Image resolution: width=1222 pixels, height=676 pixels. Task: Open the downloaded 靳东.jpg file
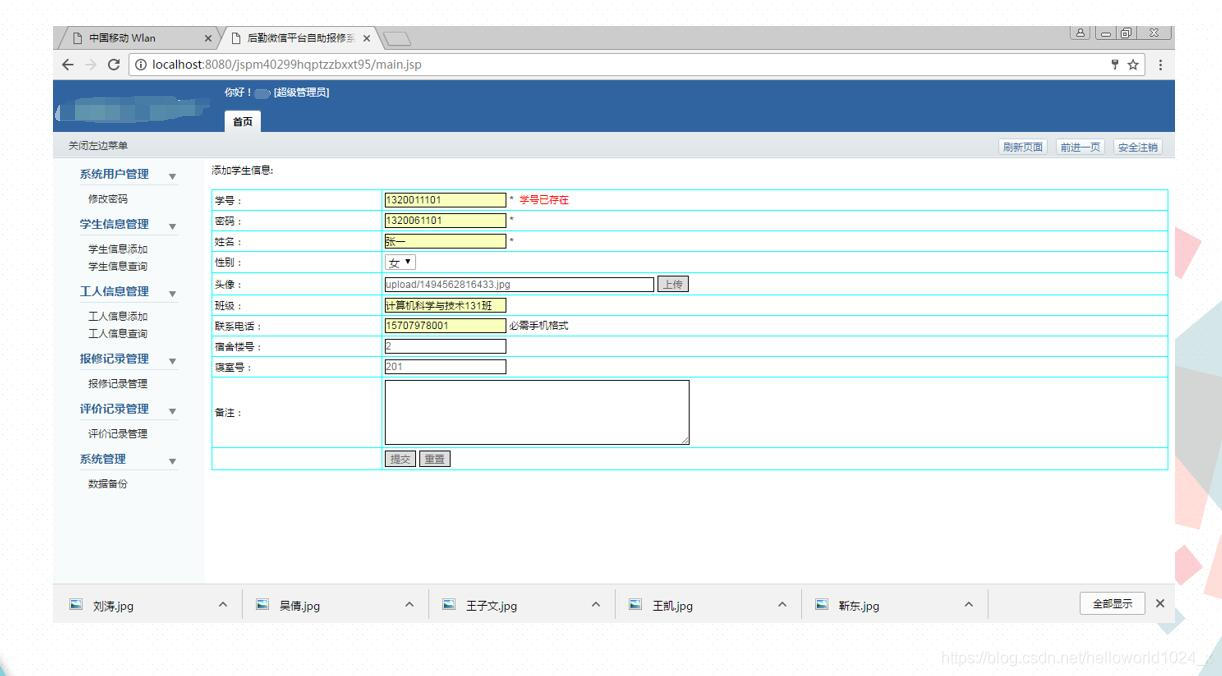pos(860,605)
